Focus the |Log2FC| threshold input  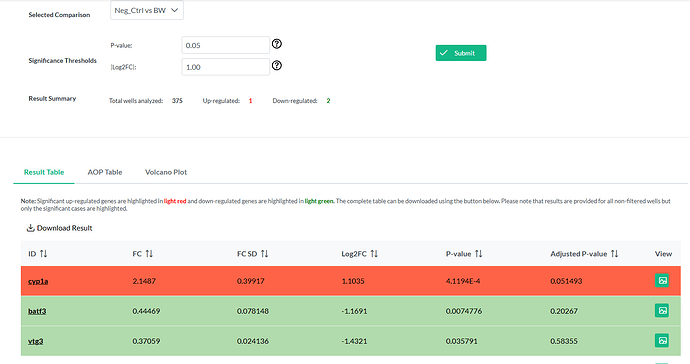coord(225,67)
